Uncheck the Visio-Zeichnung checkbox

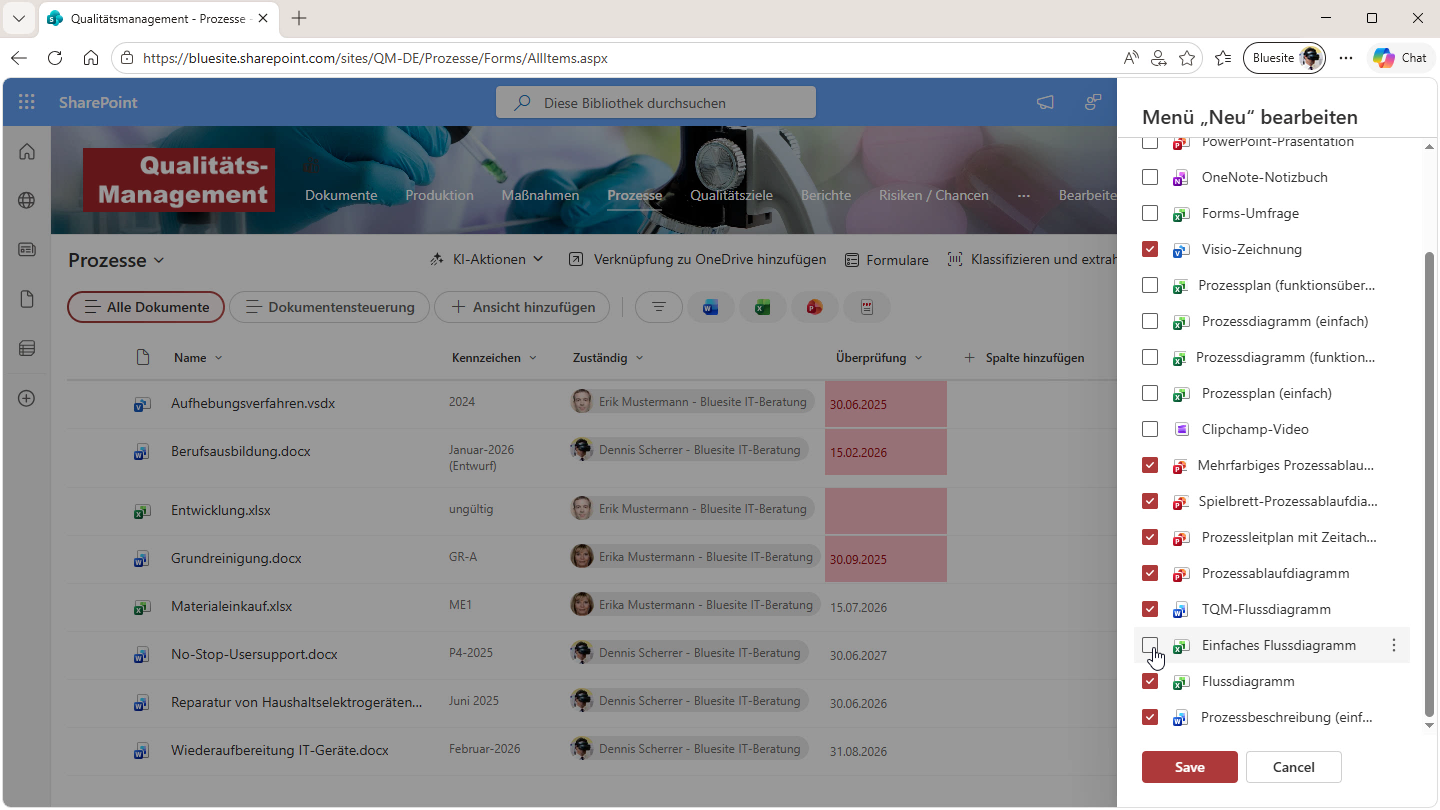1150,249
